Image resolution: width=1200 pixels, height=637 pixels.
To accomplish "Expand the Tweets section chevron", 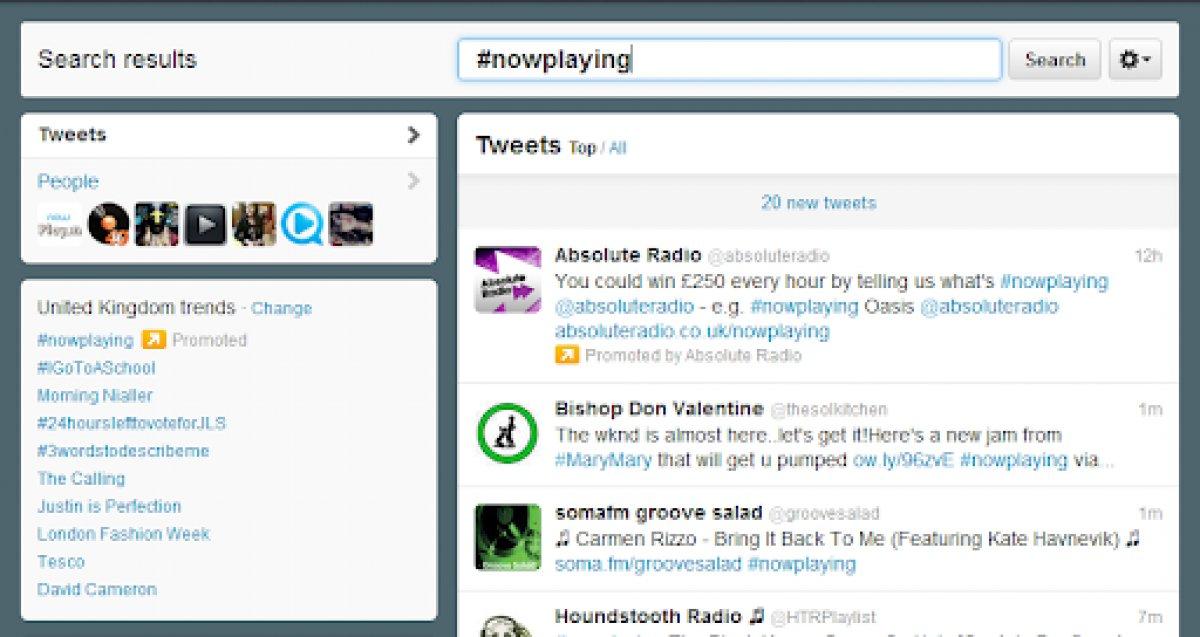I will (x=414, y=135).
